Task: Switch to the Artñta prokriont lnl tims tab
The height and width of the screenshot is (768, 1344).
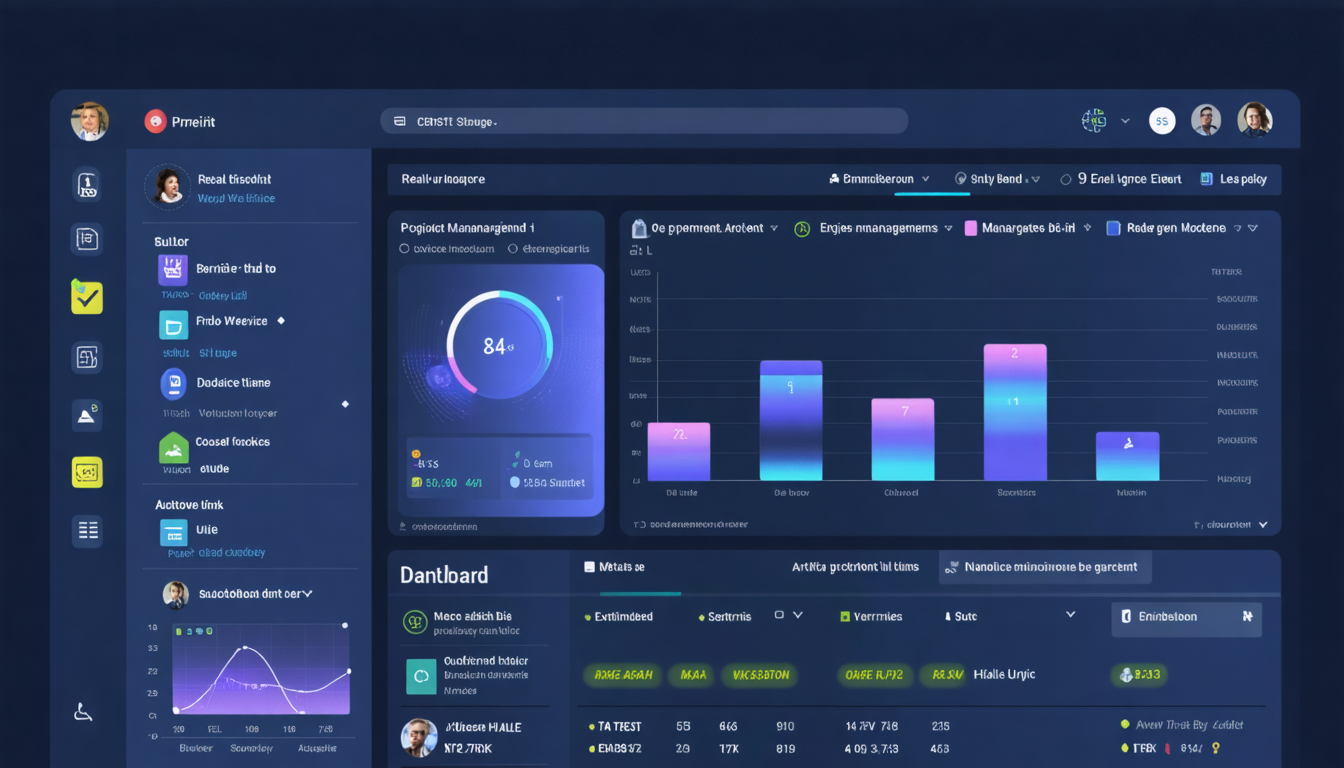Action: coord(855,567)
